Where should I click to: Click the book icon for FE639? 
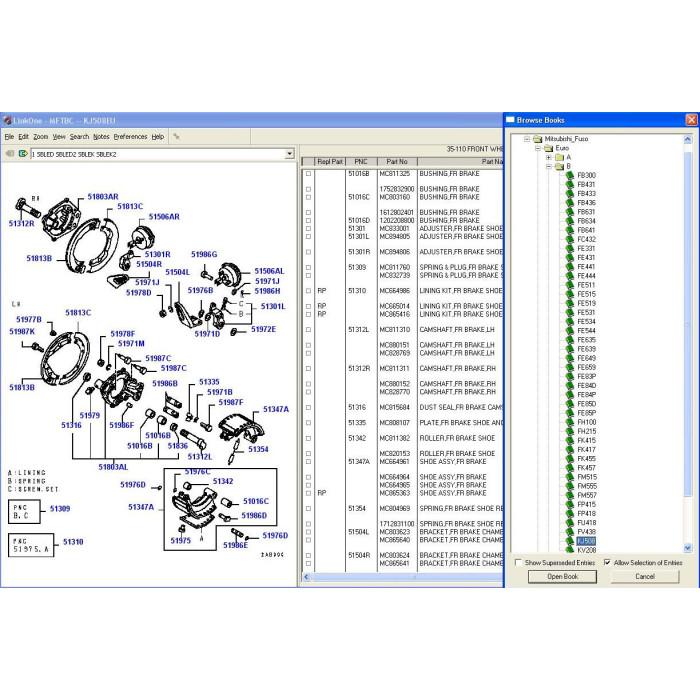(569, 349)
